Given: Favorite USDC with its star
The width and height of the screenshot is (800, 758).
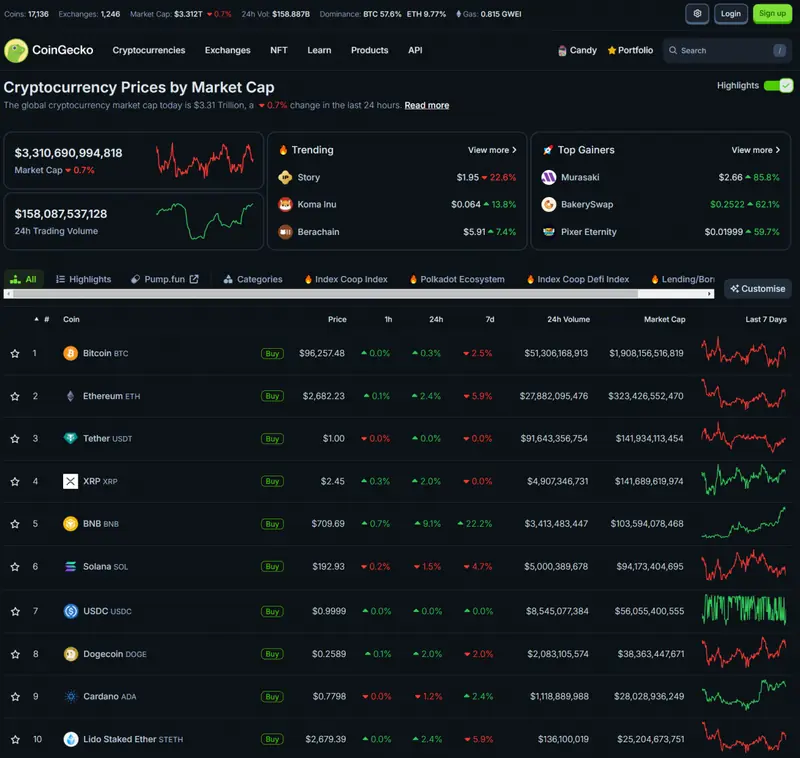Looking at the screenshot, I should (15, 612).
